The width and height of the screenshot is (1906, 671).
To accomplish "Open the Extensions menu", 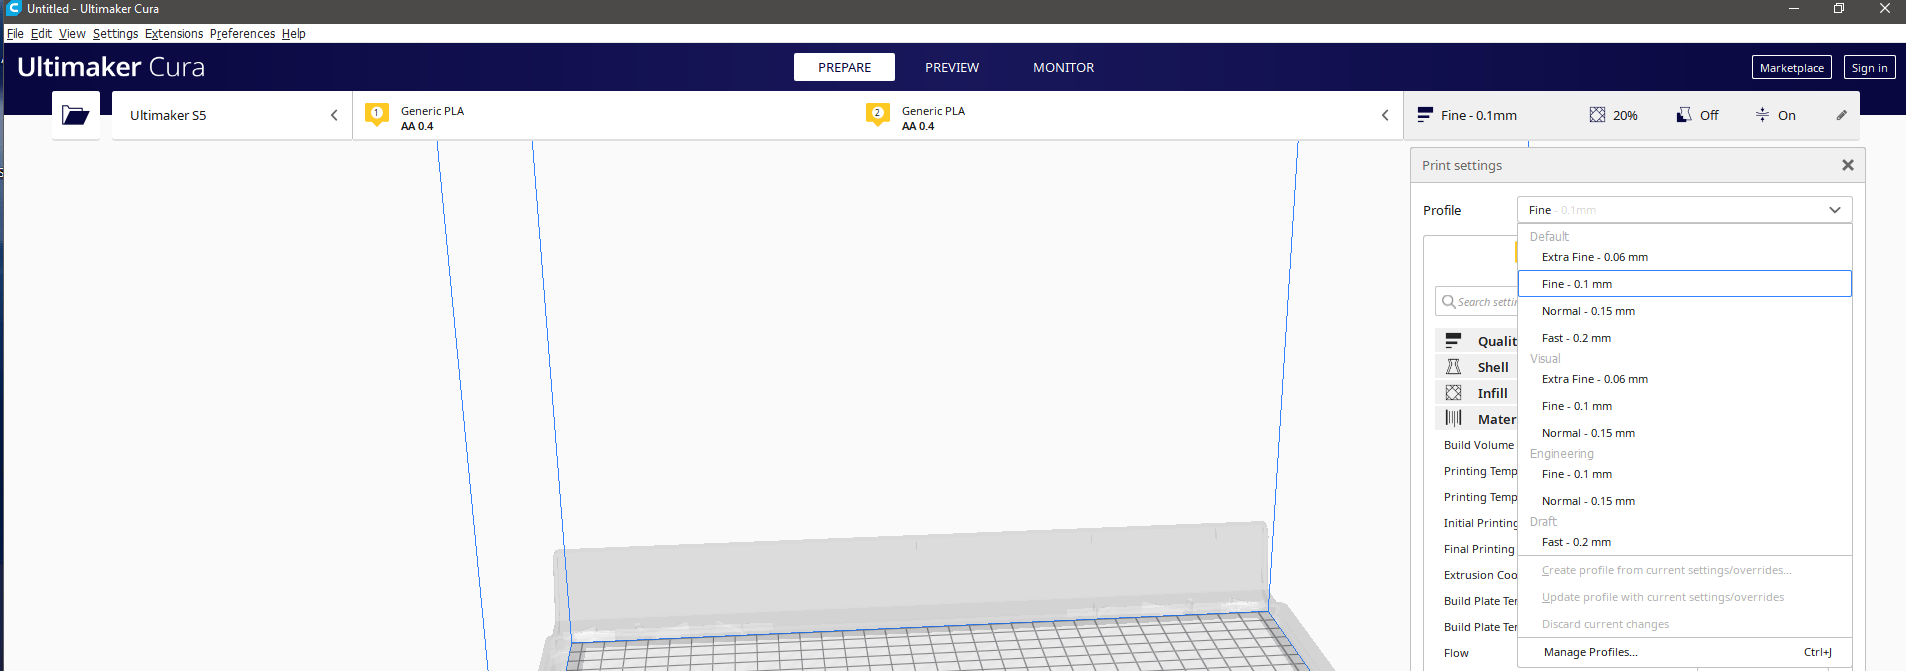I will [x=174, y=33].
